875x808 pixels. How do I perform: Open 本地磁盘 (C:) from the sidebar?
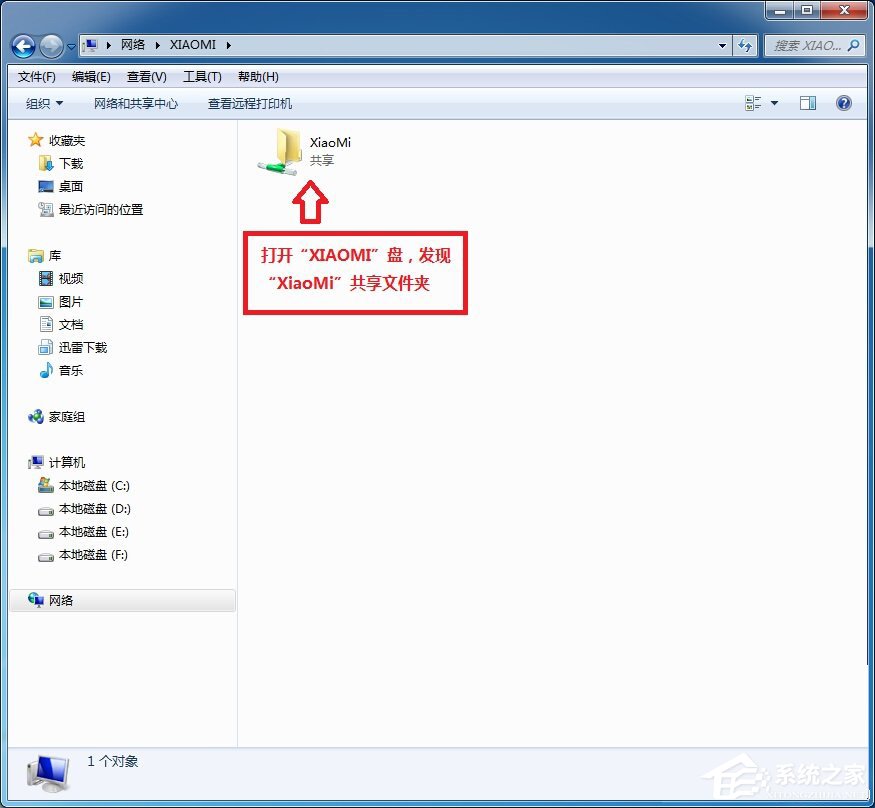(92, 486)
